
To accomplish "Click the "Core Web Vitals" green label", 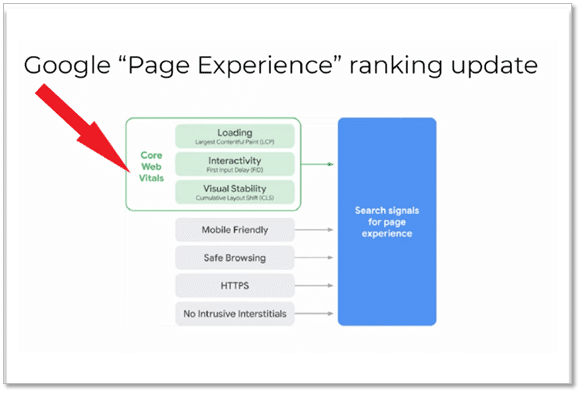I will [x=151, y=167].
